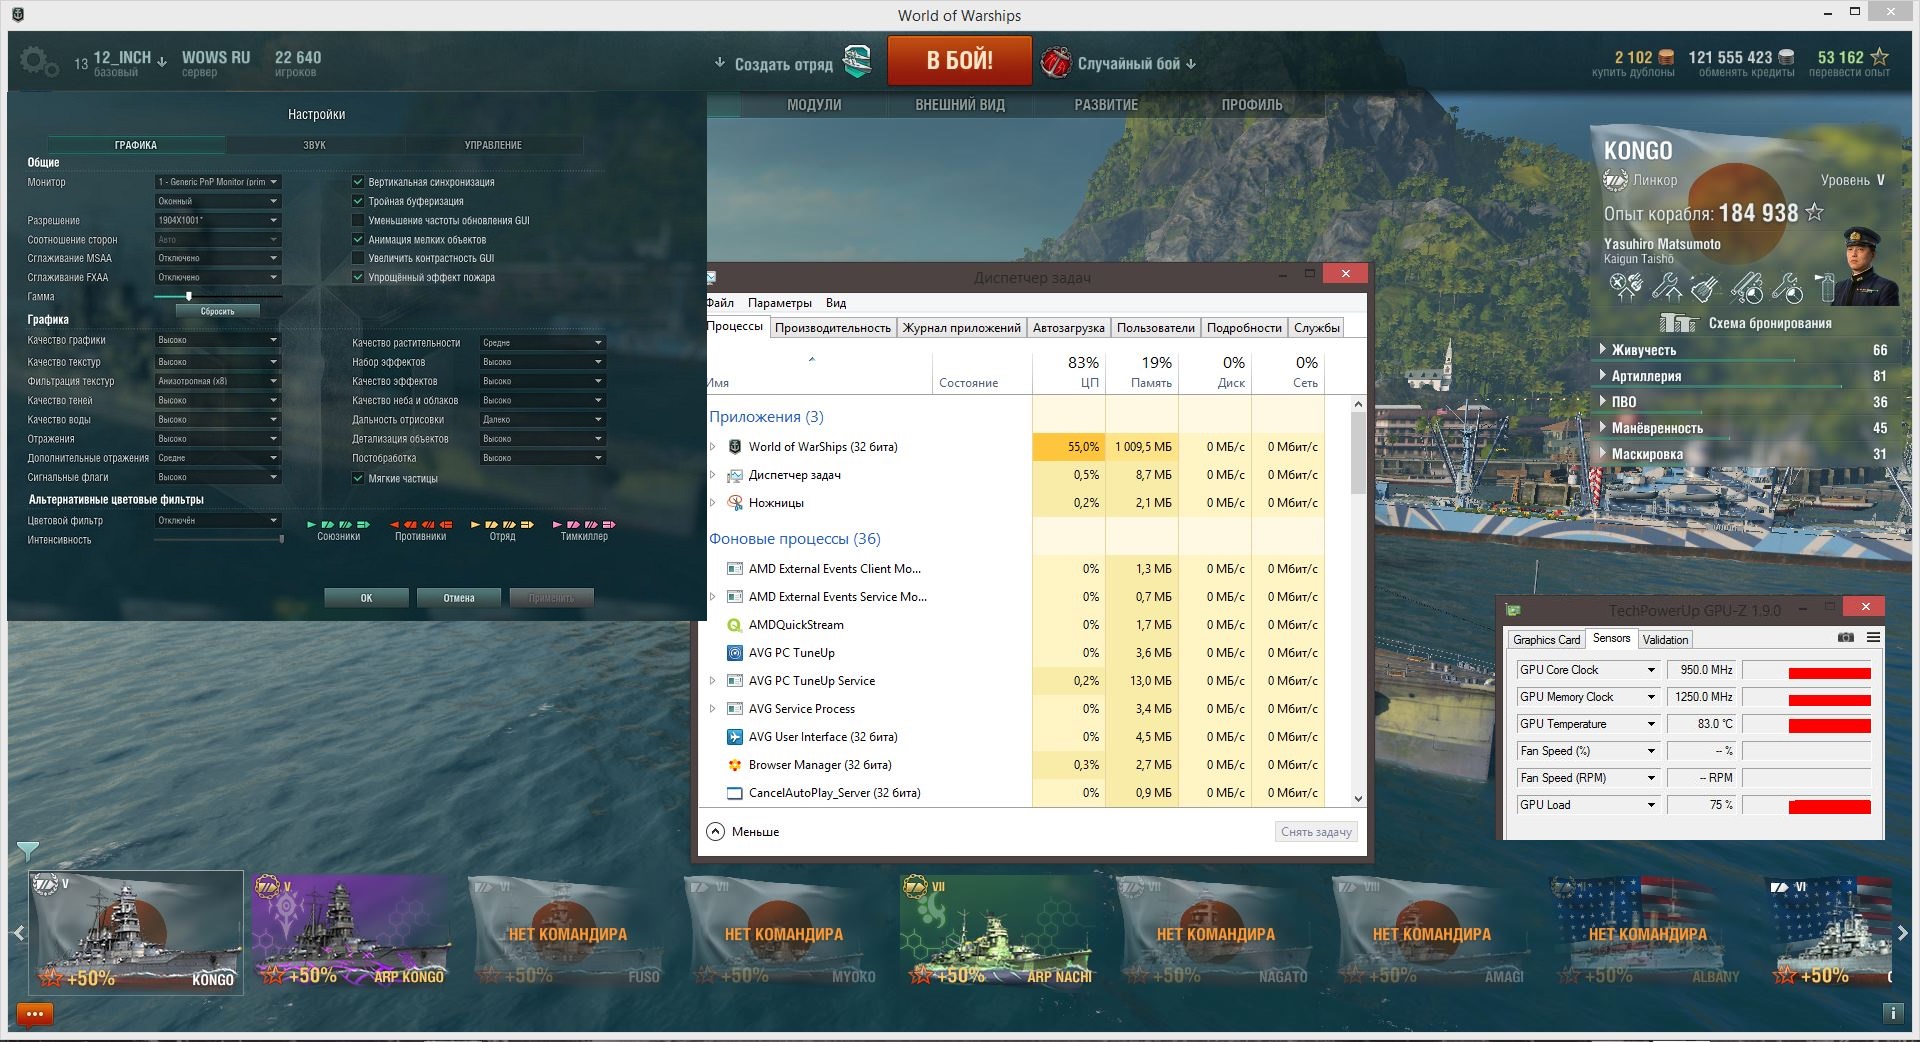Open the chat button with three dots

pyautogui.click(x=34, y=1014)
